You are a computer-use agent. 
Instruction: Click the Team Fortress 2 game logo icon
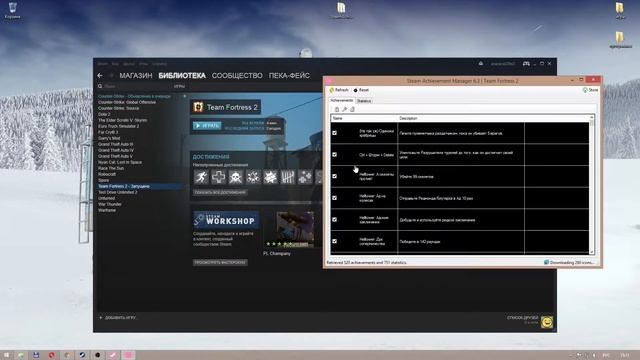coord(198,107)
